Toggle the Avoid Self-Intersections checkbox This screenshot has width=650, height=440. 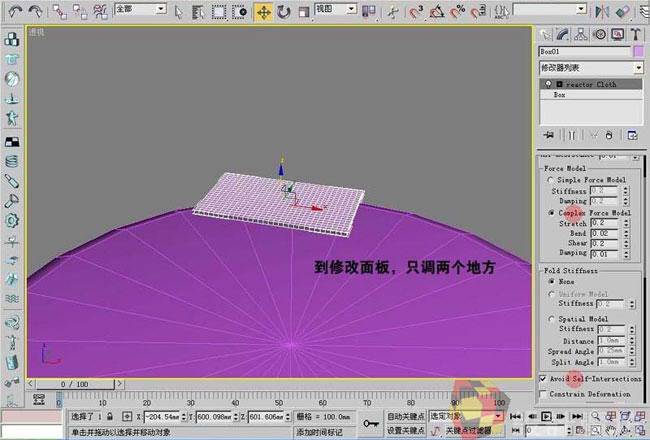tap(543, 379)
